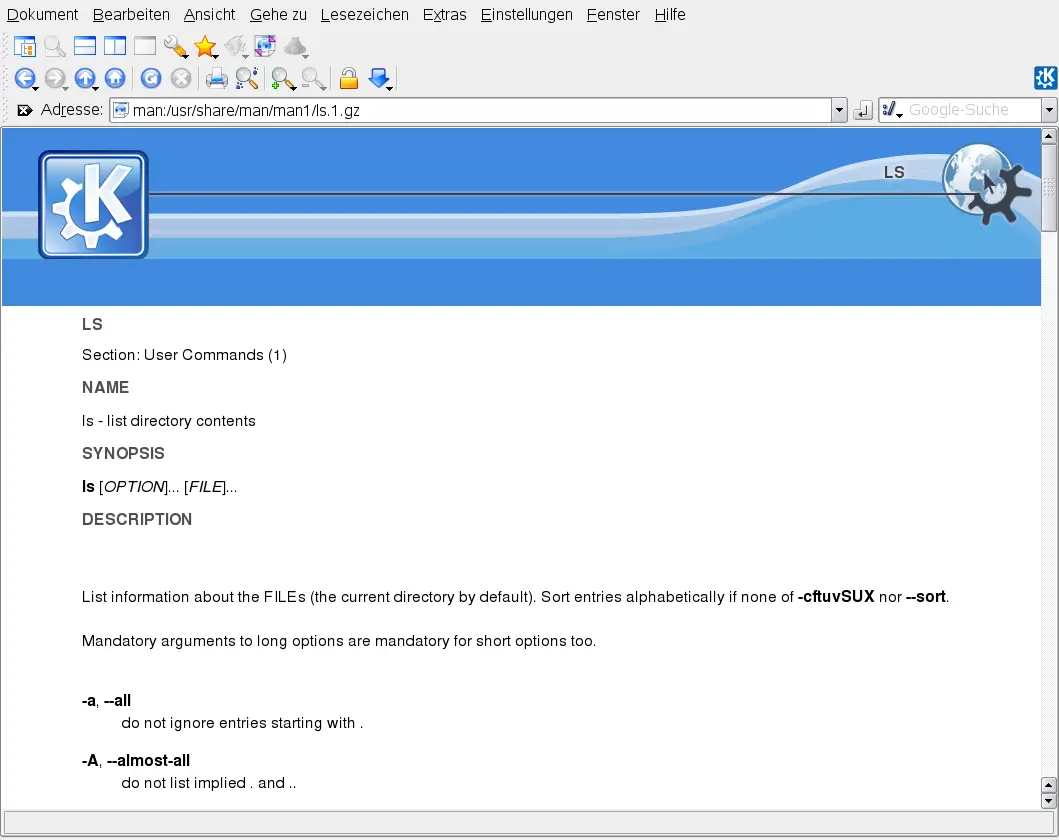Image resolution: width=1059 pixels, height=840 pixels.
Task: Click the KDE logo in page header
Action: tap(93, 205)
